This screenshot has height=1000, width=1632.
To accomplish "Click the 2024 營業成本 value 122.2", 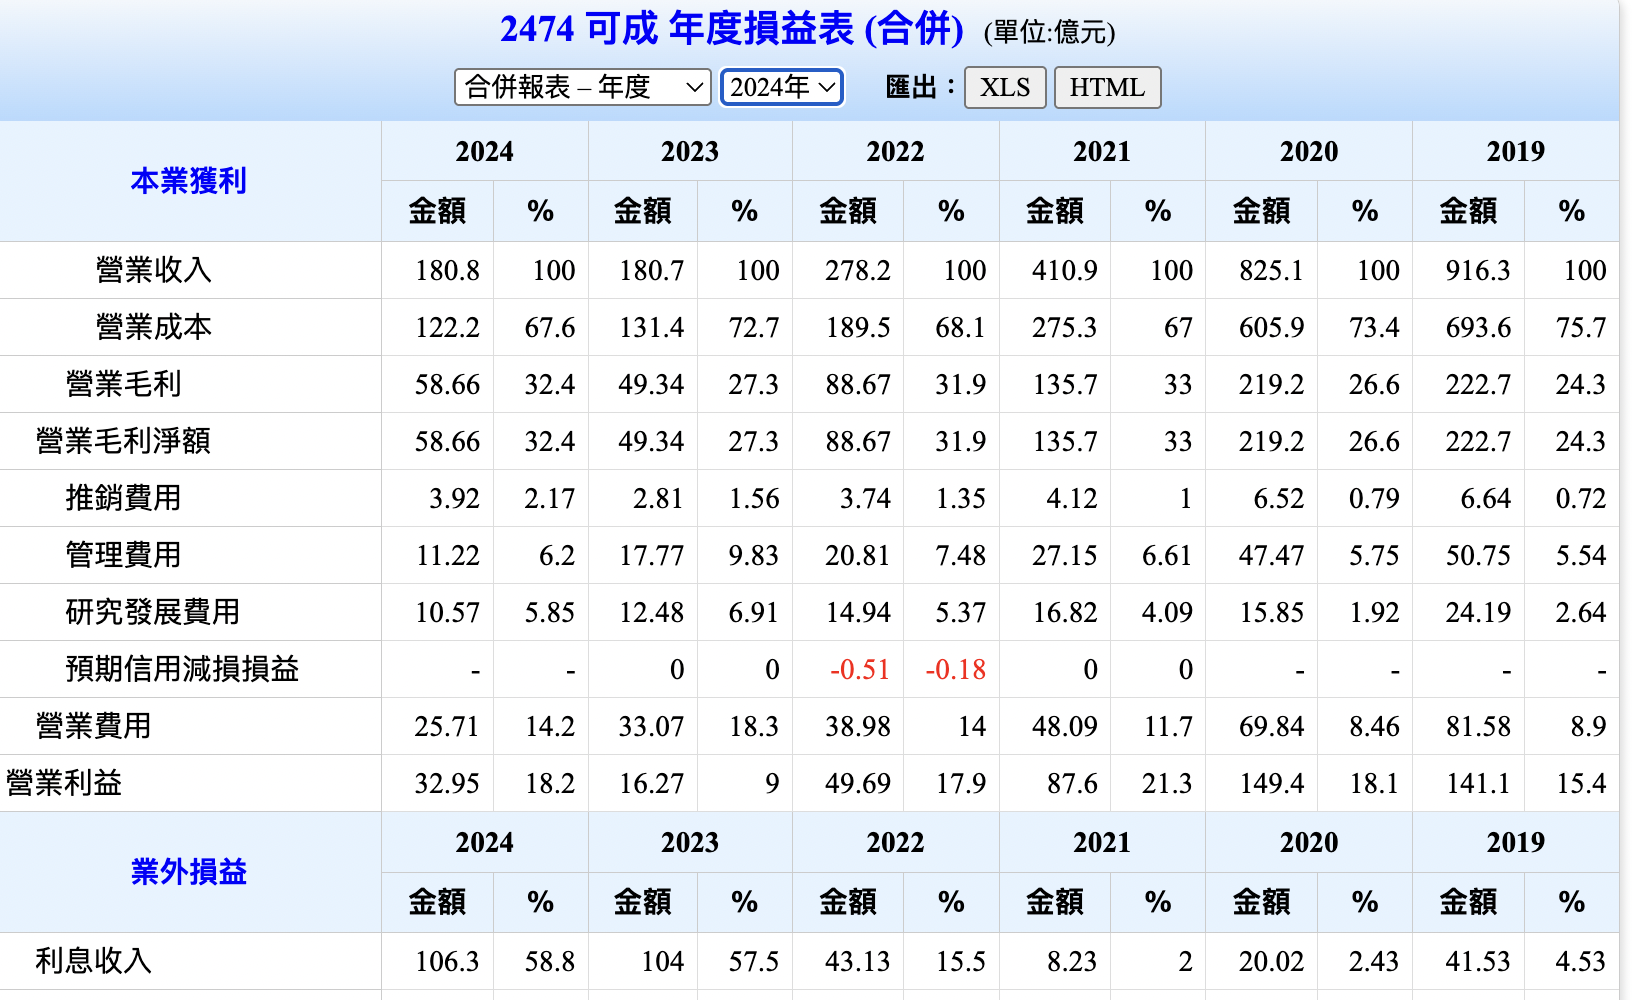I will click(447, 327).
